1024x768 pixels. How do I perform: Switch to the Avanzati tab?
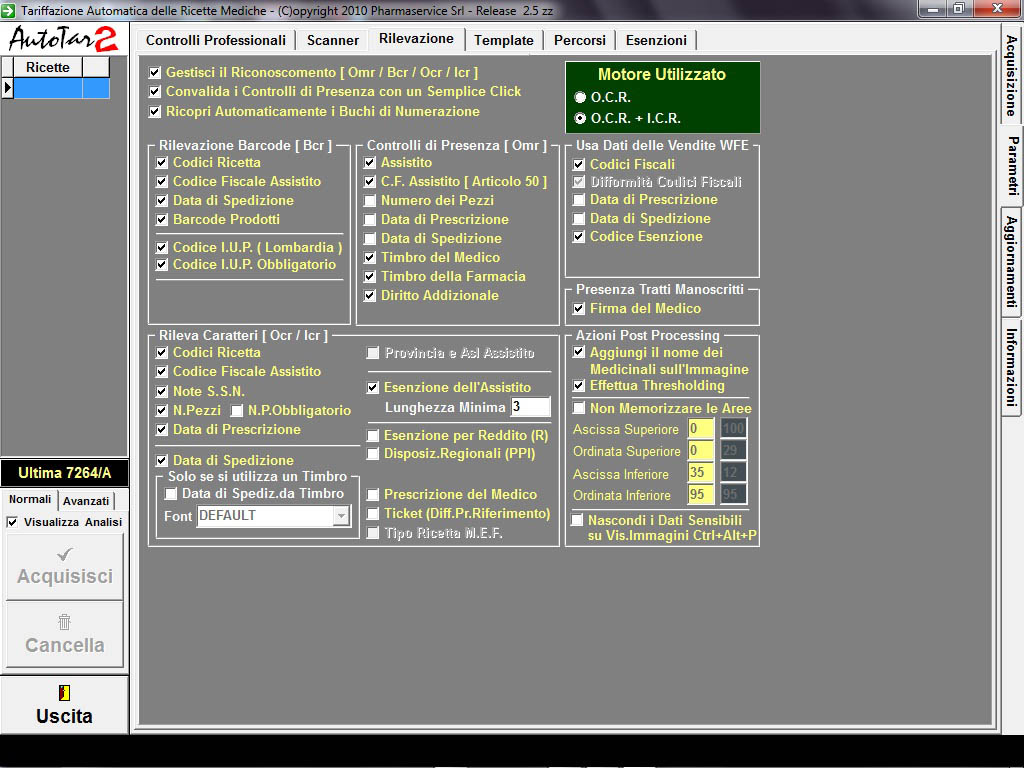86,501
